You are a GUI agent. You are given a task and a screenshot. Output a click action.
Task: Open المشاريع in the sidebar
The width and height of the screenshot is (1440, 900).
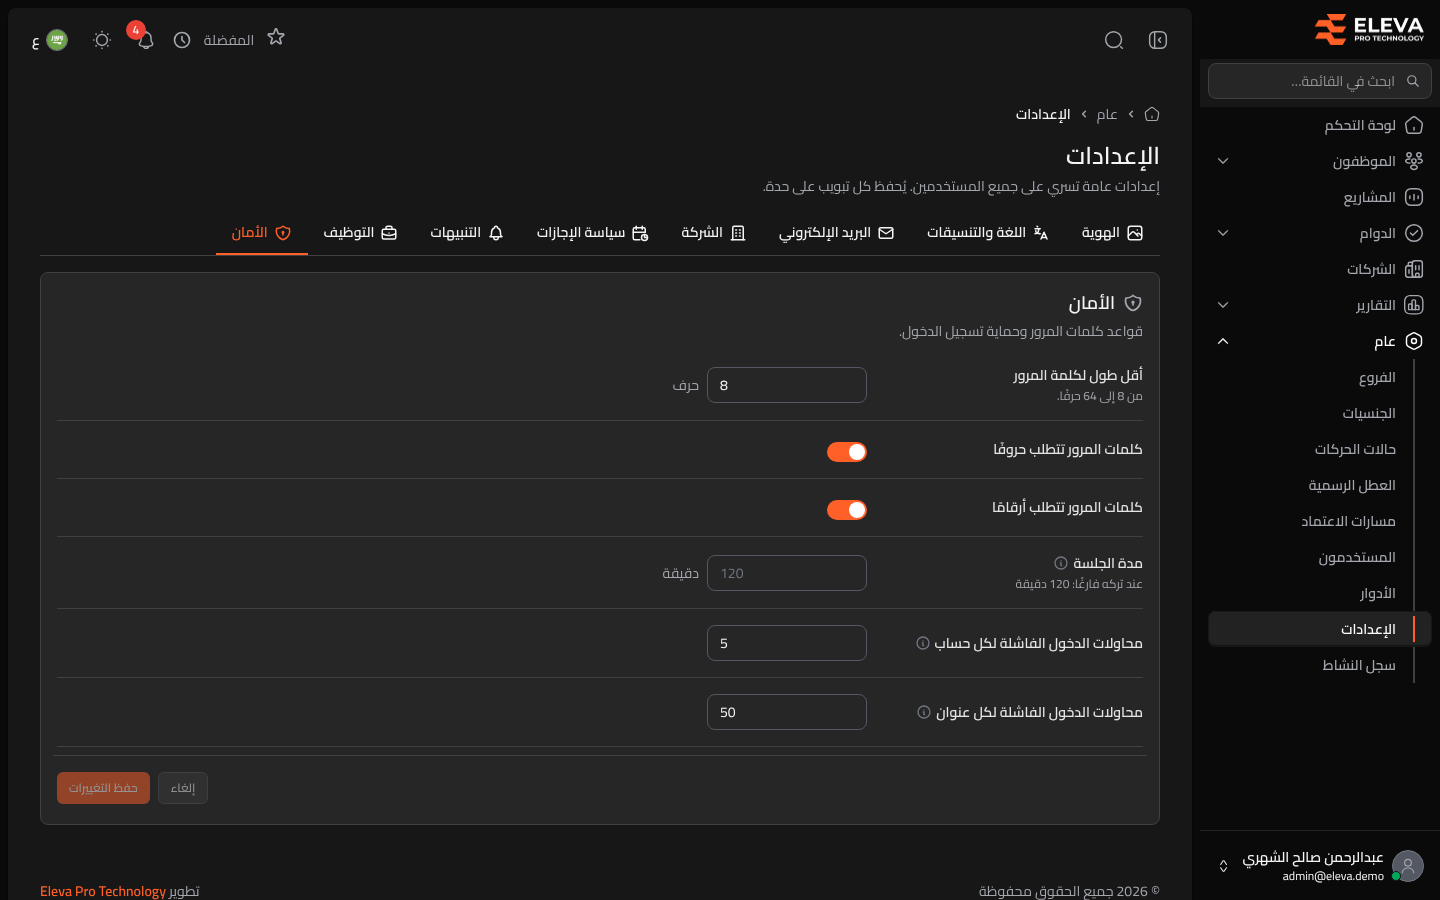click(x=1320, y=197)
